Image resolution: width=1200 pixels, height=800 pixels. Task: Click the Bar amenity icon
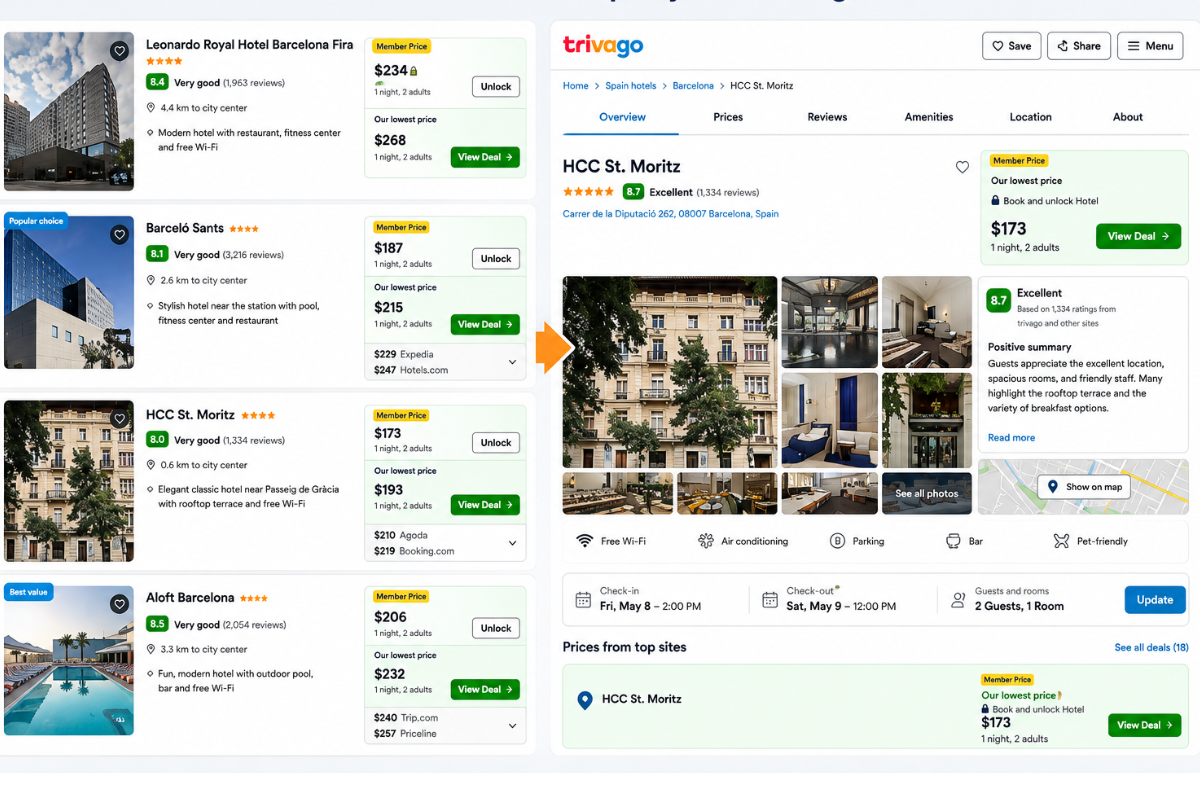[953, 541]
